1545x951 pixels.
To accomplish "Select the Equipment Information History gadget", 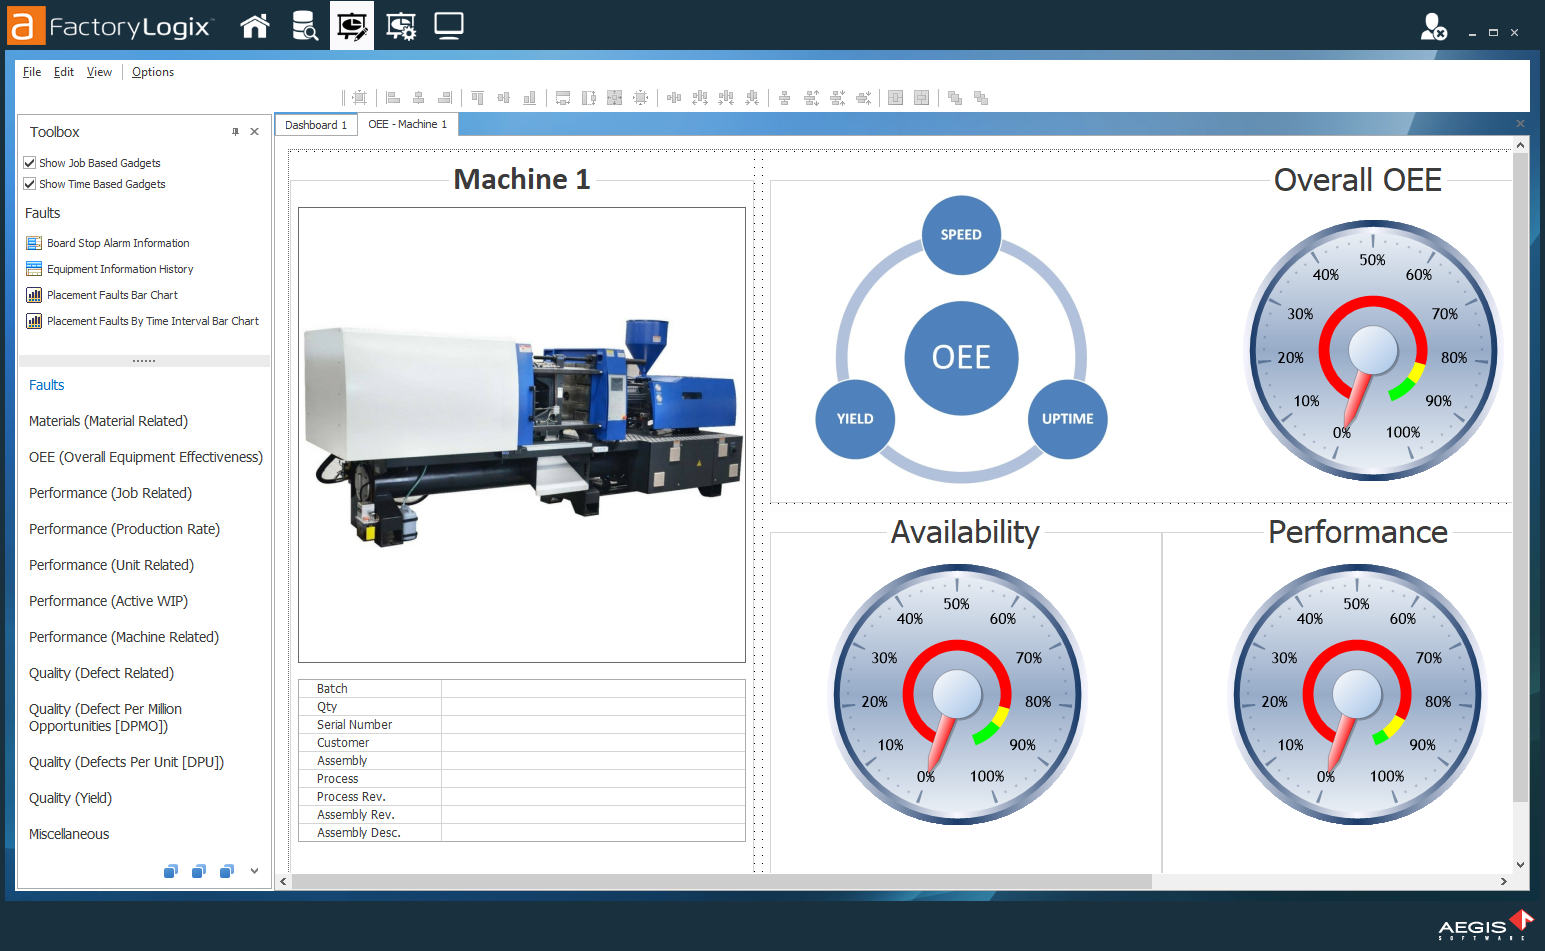I will click(119, 268).
